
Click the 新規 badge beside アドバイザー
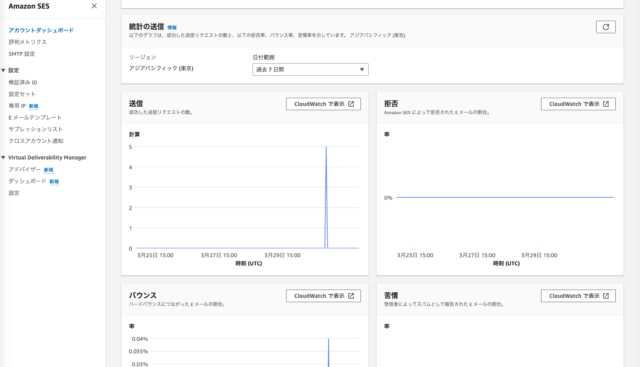(x=49, y=170)
